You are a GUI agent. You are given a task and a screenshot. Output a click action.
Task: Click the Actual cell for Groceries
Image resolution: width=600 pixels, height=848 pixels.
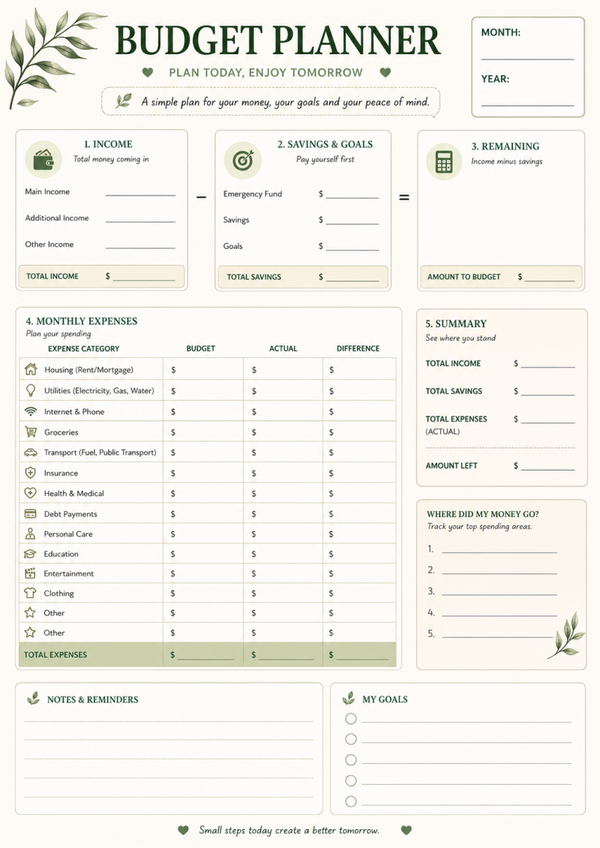point(283,432)
